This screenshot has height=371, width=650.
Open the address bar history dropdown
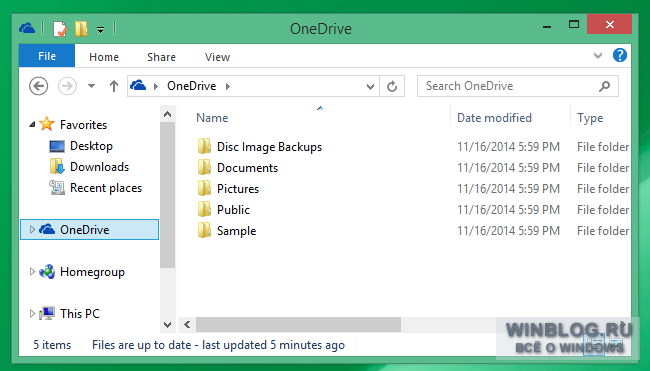click(371, 87)
